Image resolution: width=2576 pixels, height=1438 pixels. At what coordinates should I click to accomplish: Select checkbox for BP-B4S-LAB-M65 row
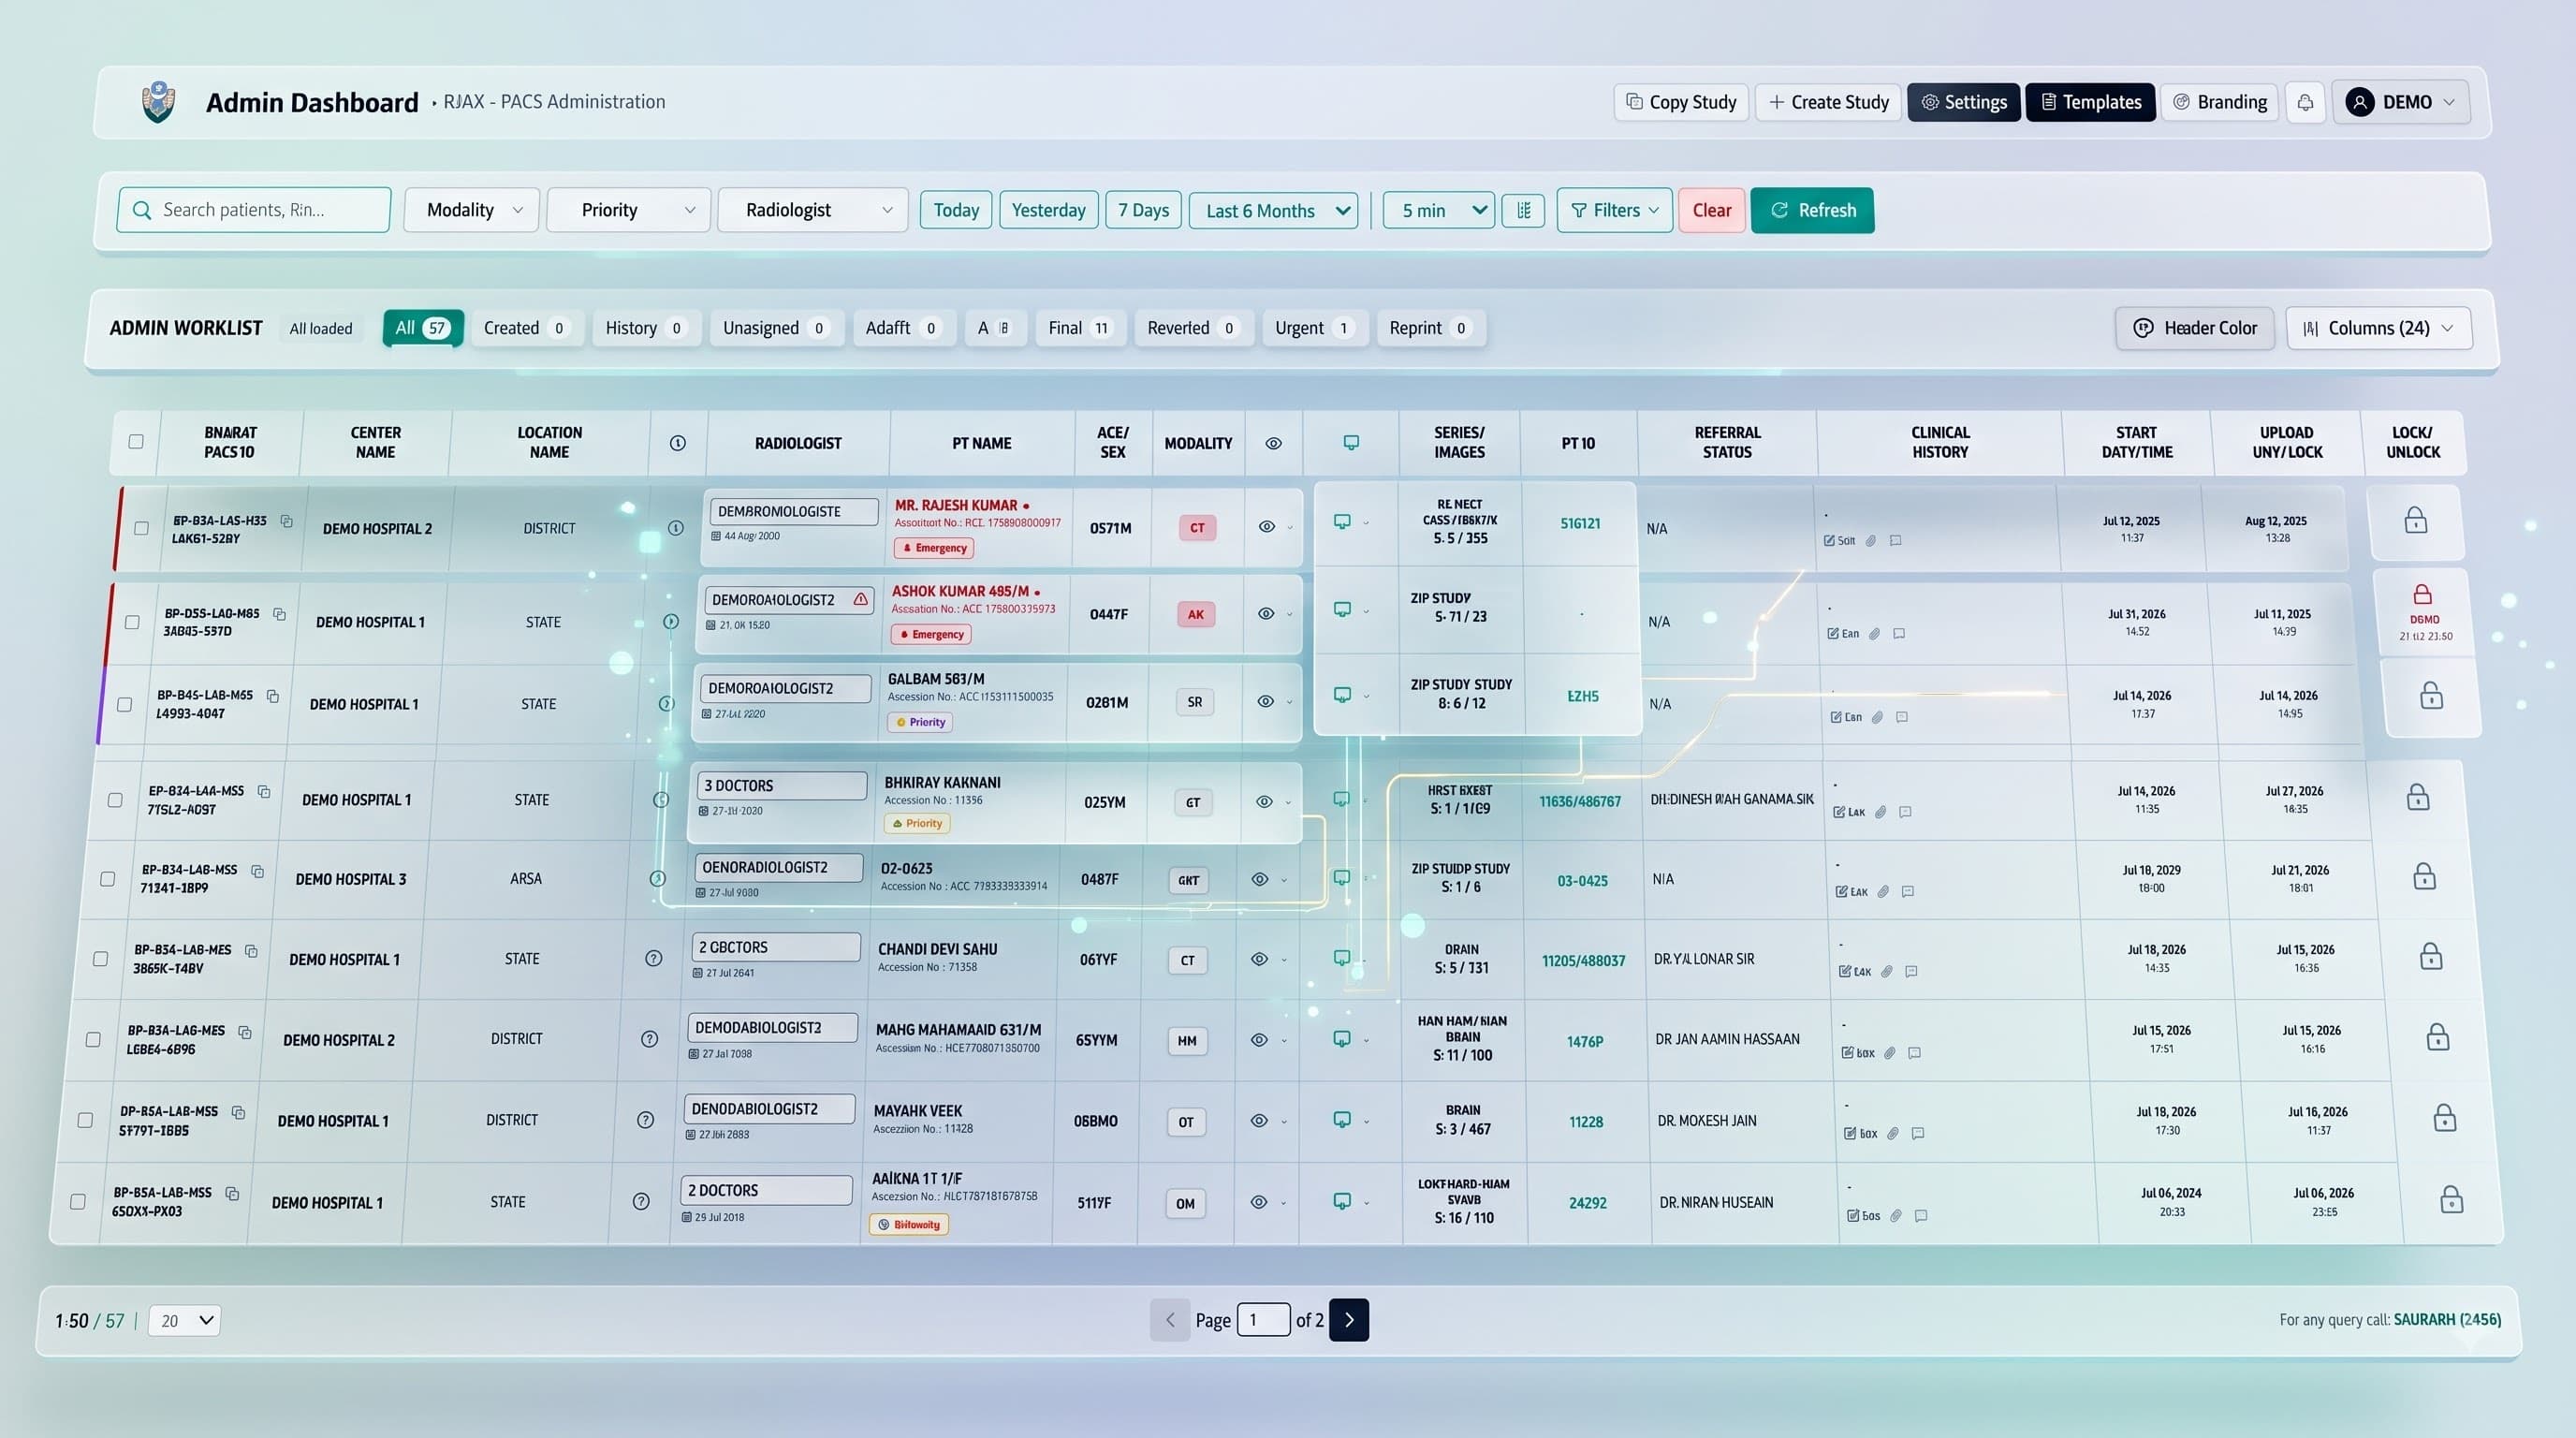[124, 705]
